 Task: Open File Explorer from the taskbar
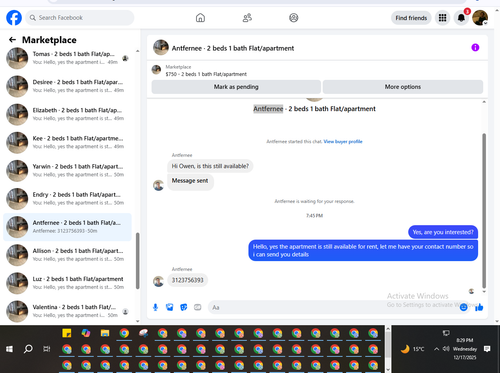105,333
